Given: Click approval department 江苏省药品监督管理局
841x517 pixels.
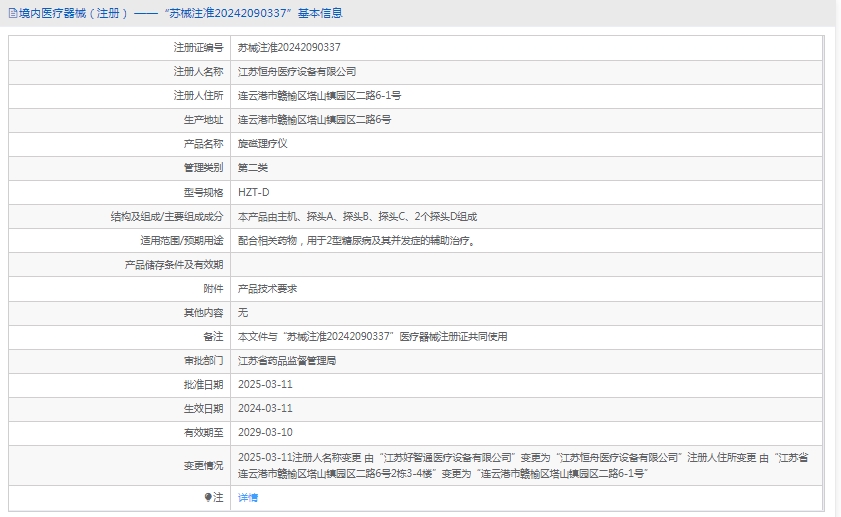Looking at the screenshot, I should 287,360.
